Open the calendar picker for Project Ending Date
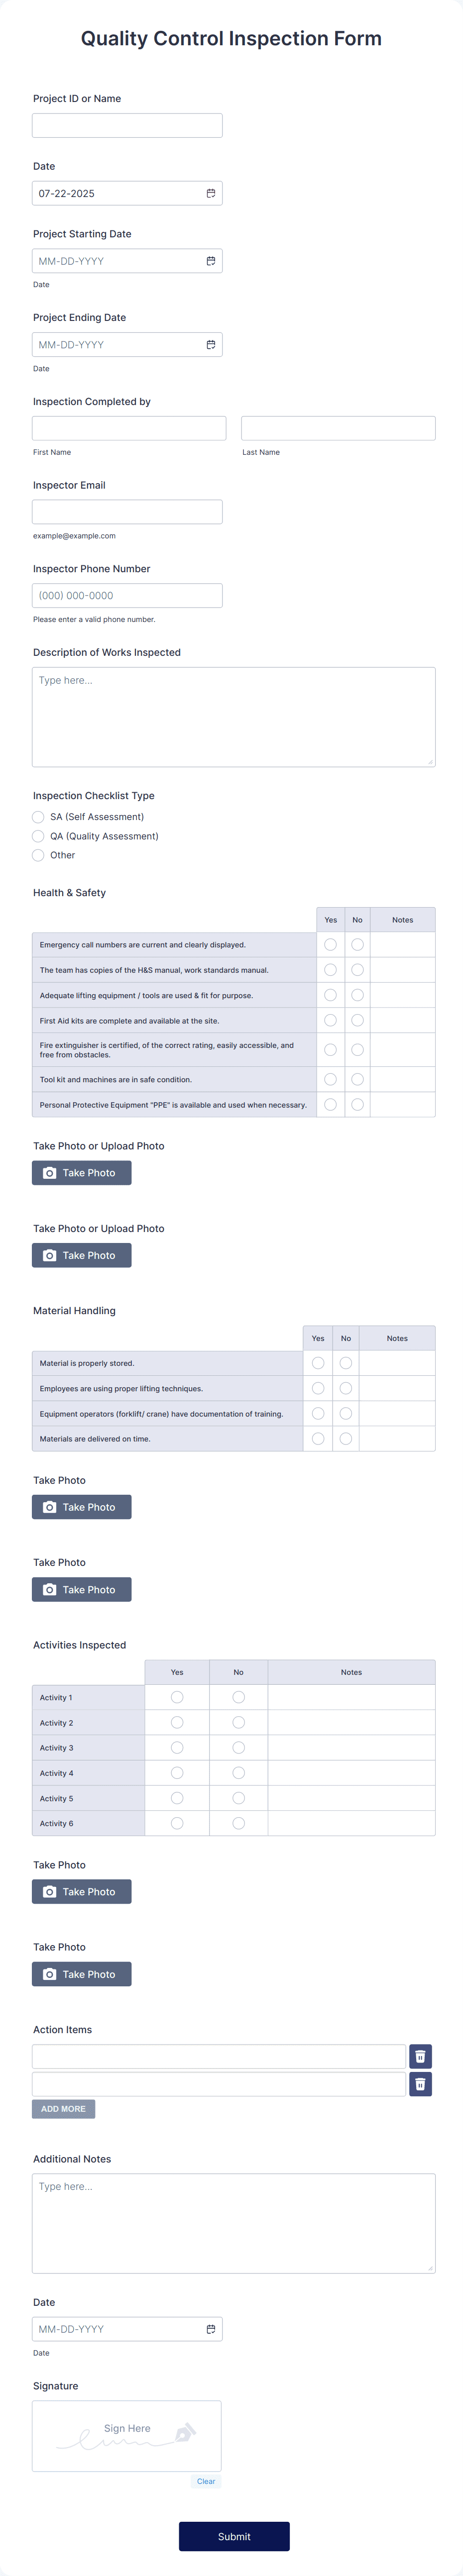This screenshot has width=463, height=2576. coord(211,344)
